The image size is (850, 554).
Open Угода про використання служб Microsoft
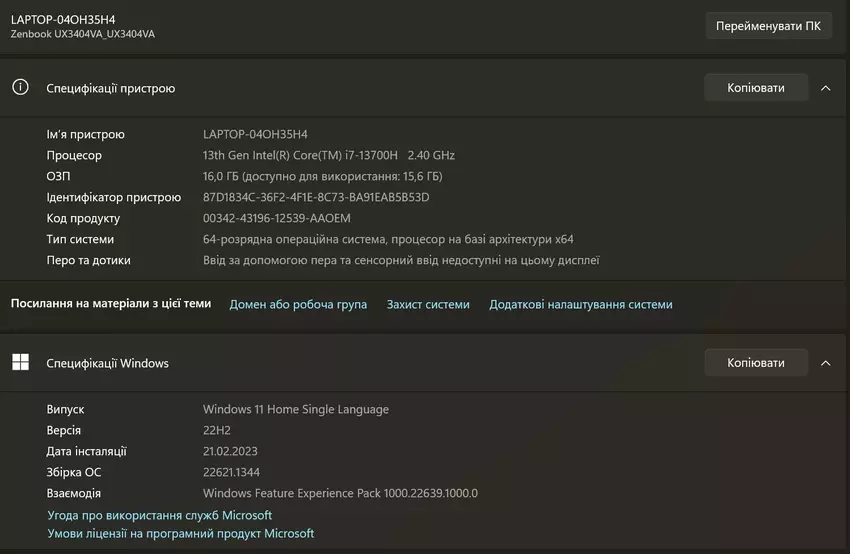[x=160, y=515]
